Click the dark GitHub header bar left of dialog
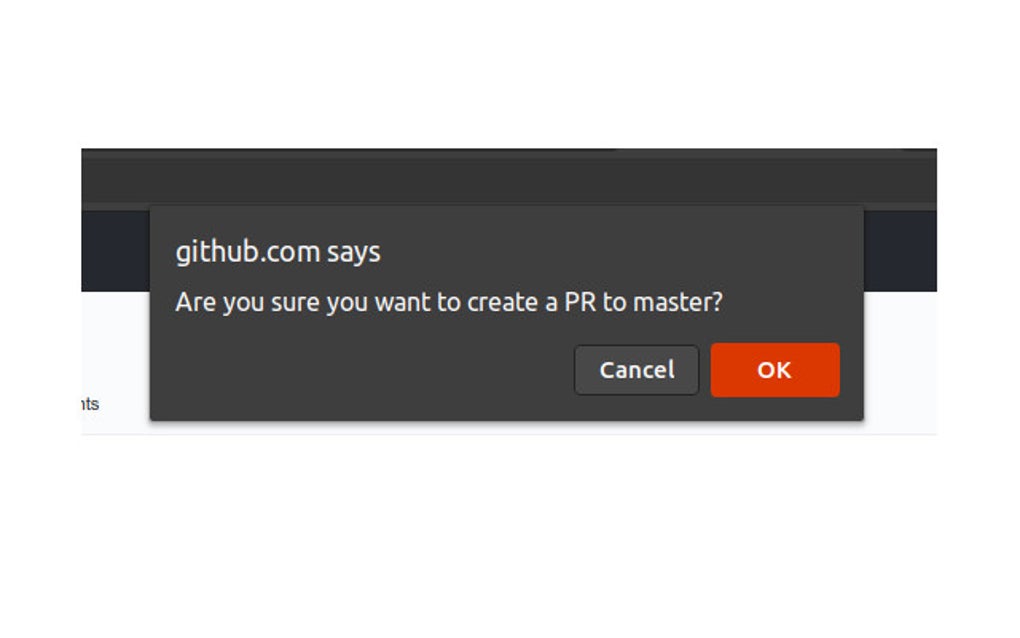Viewport: 1020px width, 638px height. tap(115, 250)
